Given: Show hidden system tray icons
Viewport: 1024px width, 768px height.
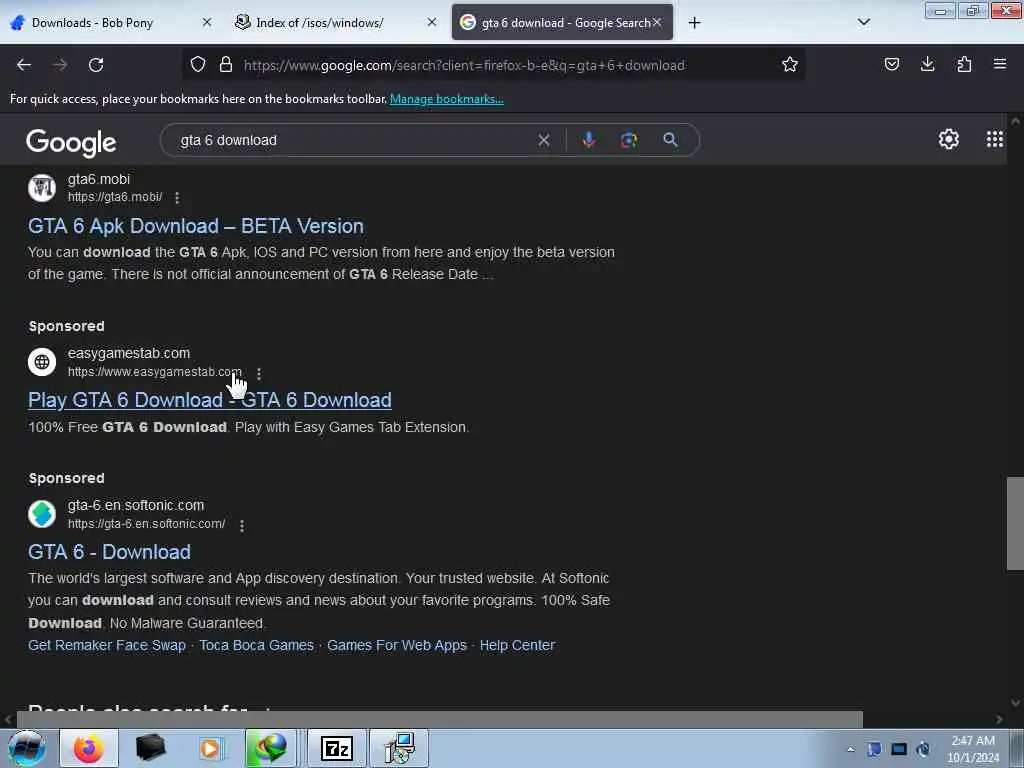Looking at the screenshot, I should [x=850, y=749].
